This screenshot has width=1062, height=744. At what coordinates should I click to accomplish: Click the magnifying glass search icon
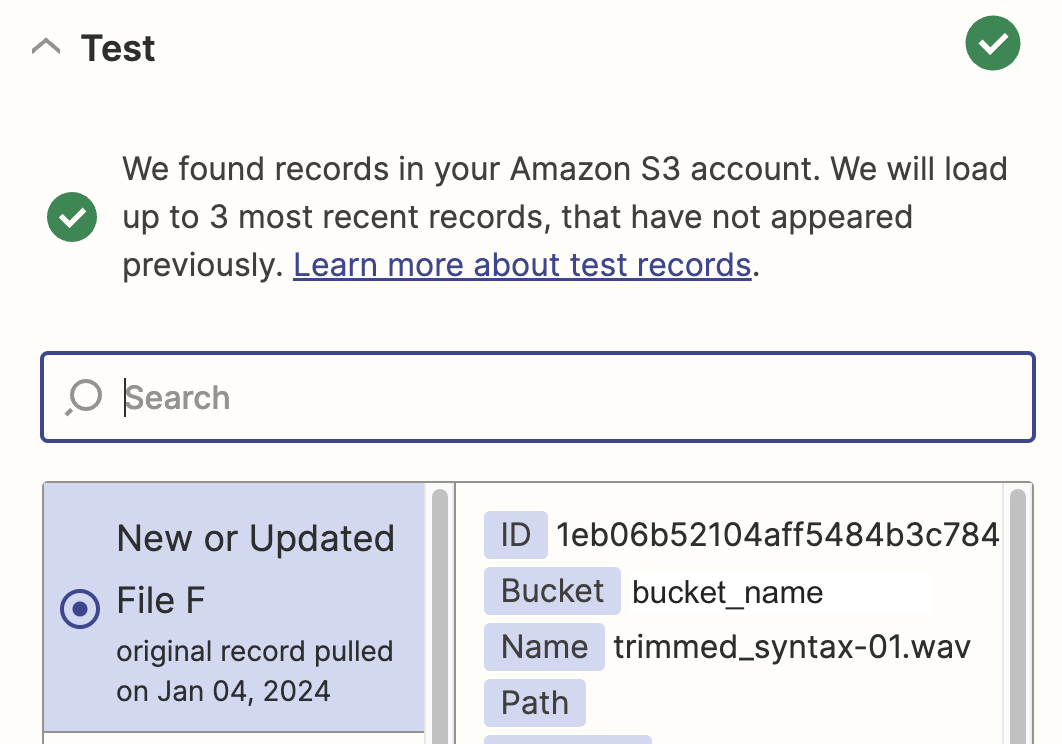(x=84, y=397)
